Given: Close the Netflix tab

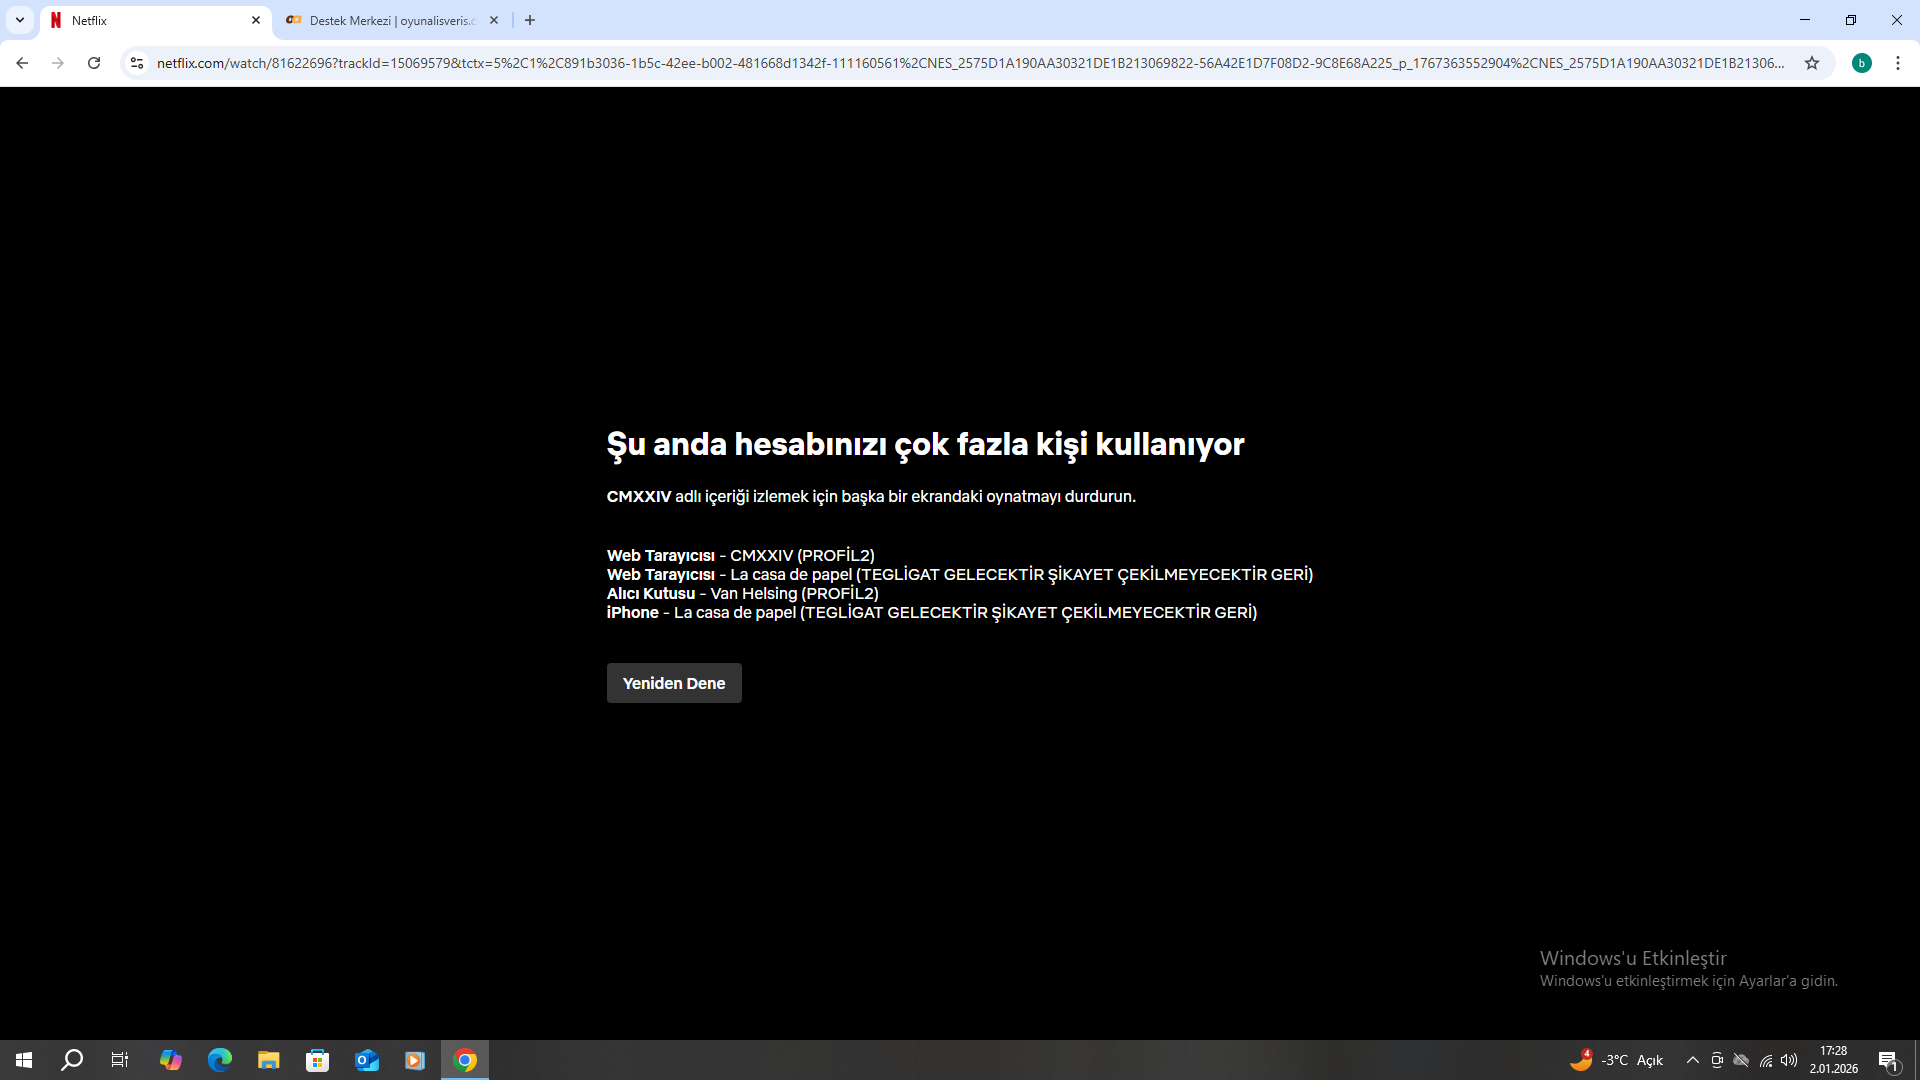Looking at the screenshot, I should pos(256,20).
